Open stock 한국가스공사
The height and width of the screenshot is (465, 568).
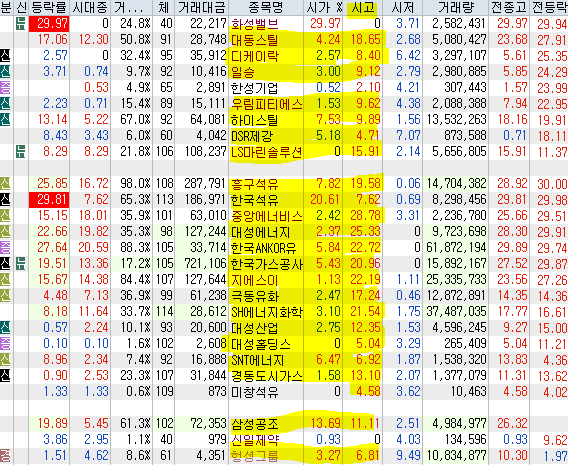(267, 263)
